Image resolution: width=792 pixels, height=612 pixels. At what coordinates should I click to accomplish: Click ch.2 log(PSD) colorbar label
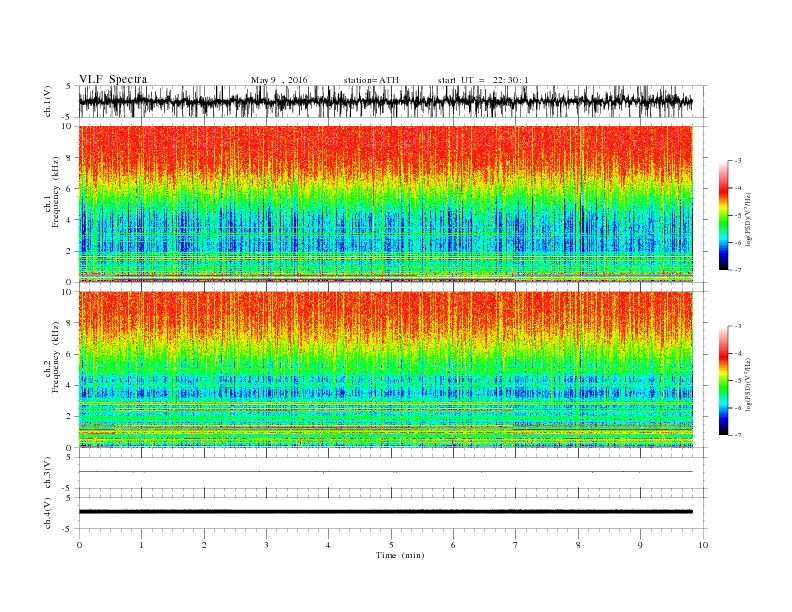(749, 384)
